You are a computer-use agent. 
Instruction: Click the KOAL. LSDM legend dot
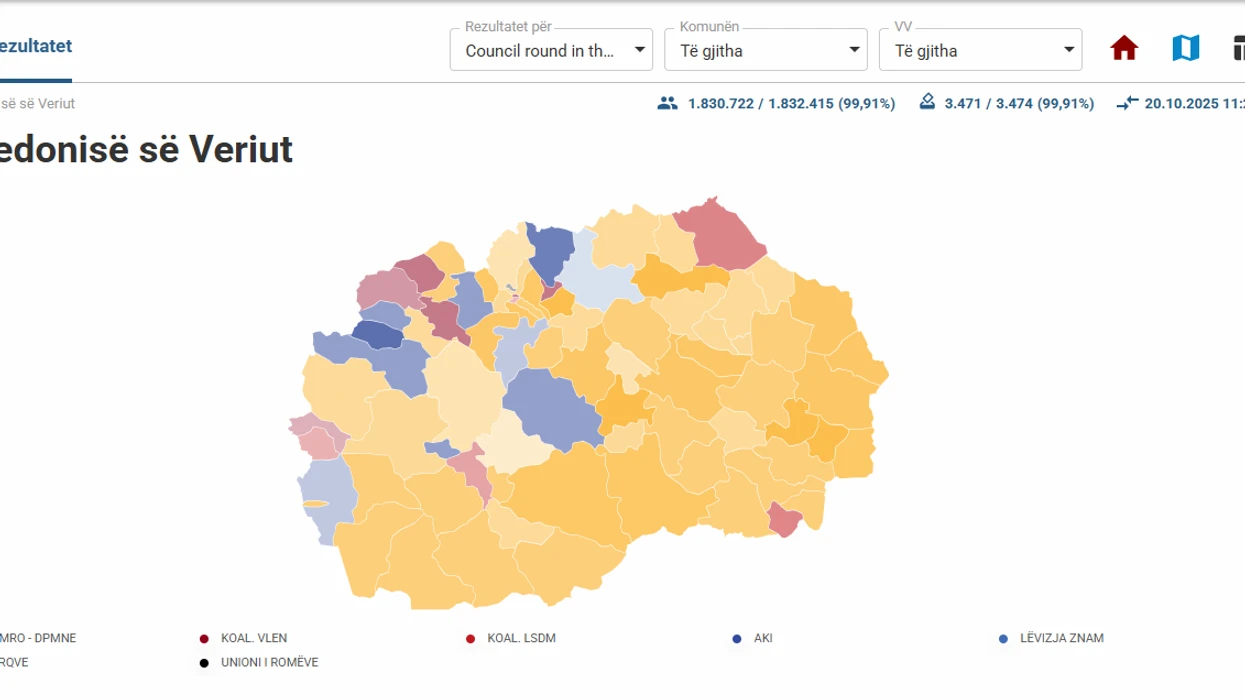pyautogui.click(x=470, y=639)
